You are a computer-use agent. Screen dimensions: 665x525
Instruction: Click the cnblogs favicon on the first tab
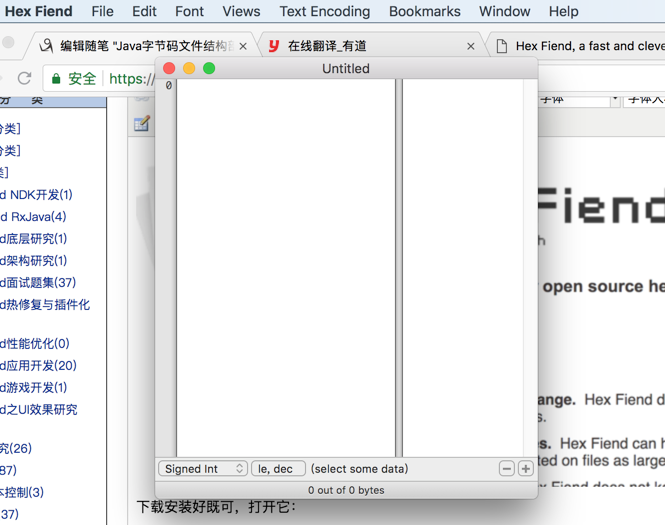click(46, 45)
